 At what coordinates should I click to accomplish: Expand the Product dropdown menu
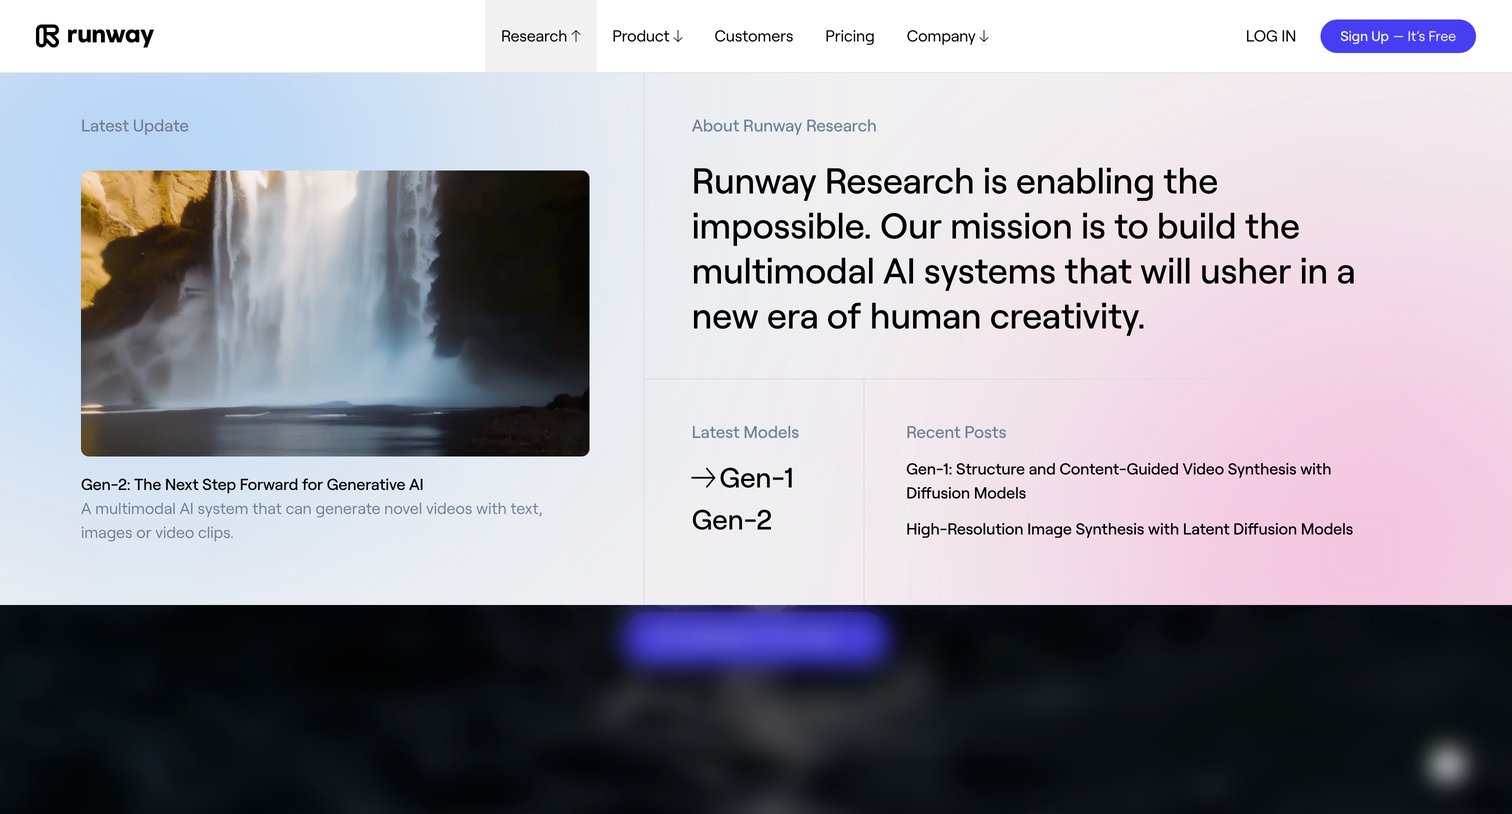[647, 36]
